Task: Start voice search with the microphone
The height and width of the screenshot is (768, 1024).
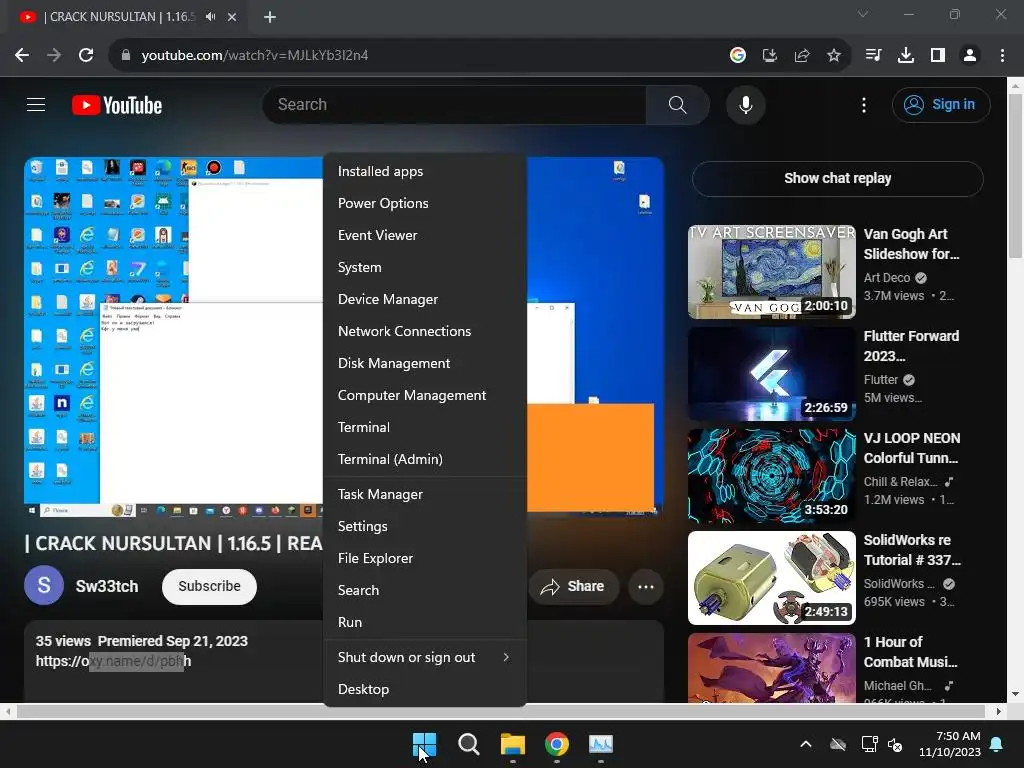Action: [745, 104]
